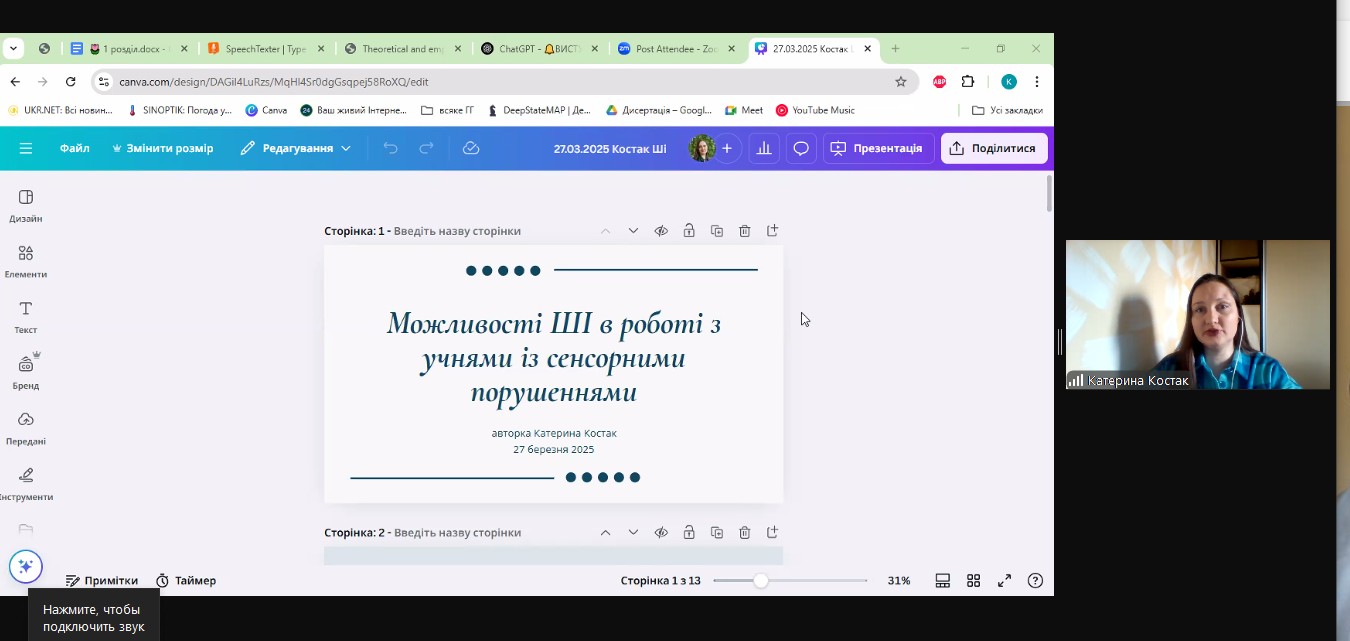Move page 2 up with chevron
This screenshot has width=1350, height=641.
tap(605, 533)
